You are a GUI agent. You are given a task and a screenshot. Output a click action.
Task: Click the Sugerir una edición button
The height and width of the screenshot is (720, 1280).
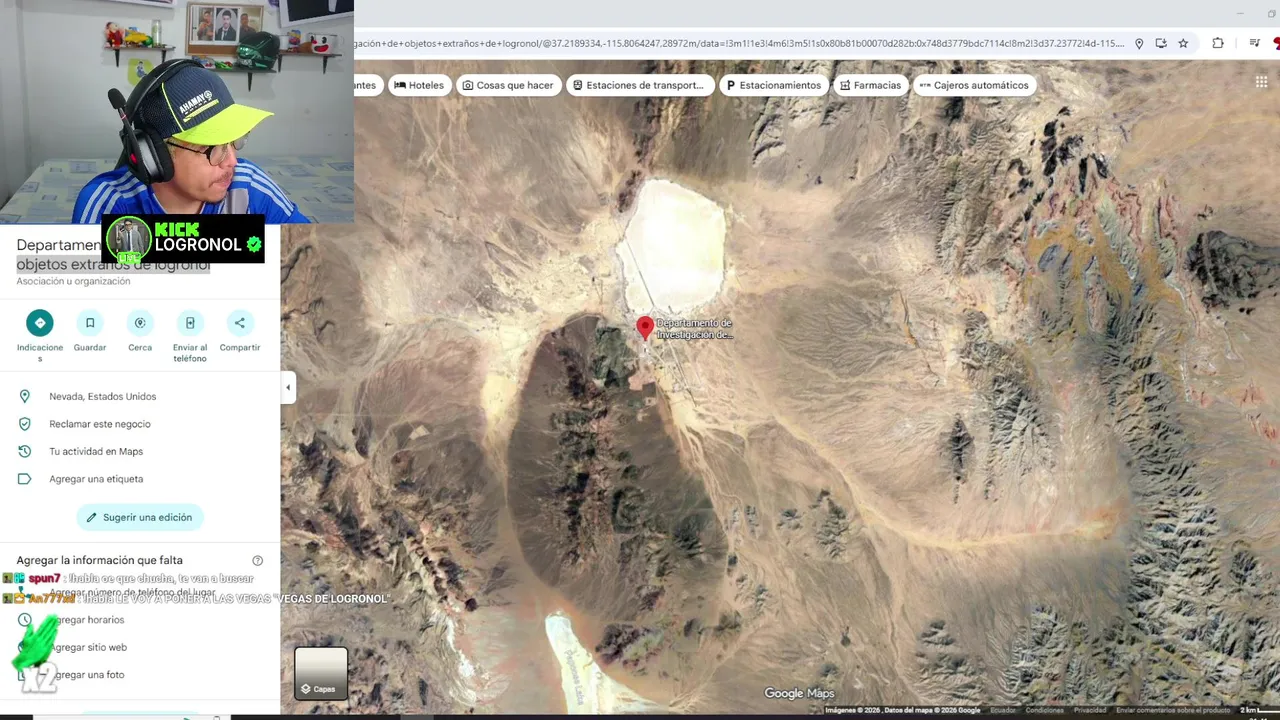(x=140, y=517)
